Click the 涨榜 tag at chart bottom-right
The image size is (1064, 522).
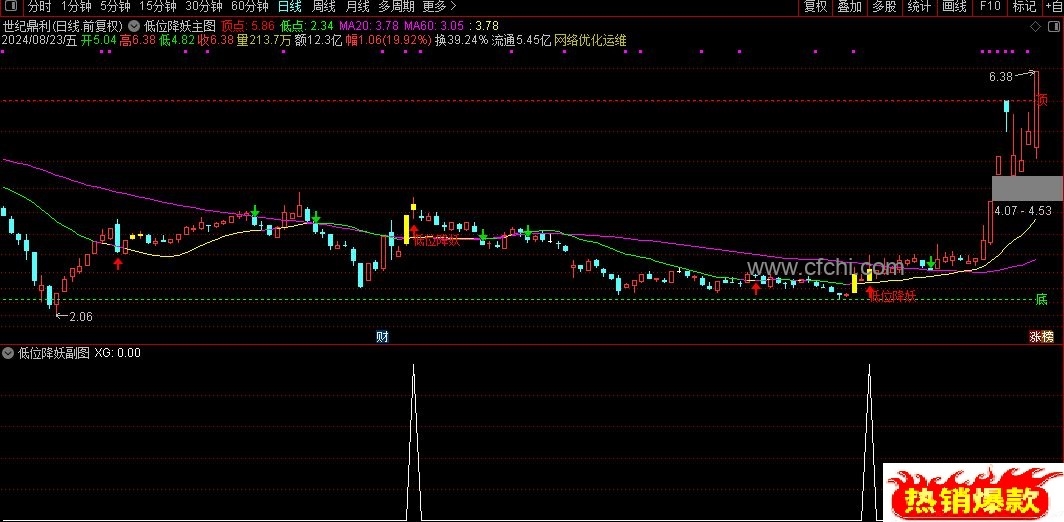[x=1042, y=337]
